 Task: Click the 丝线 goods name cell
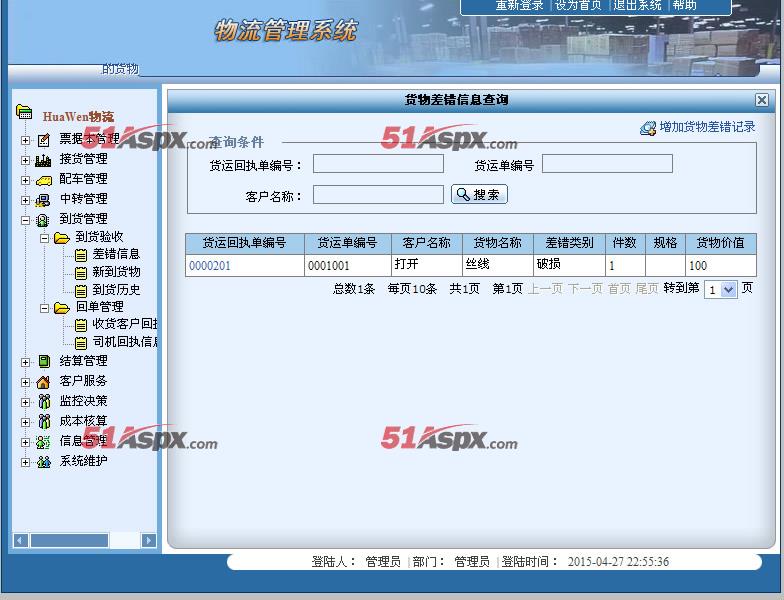[498, 265]
